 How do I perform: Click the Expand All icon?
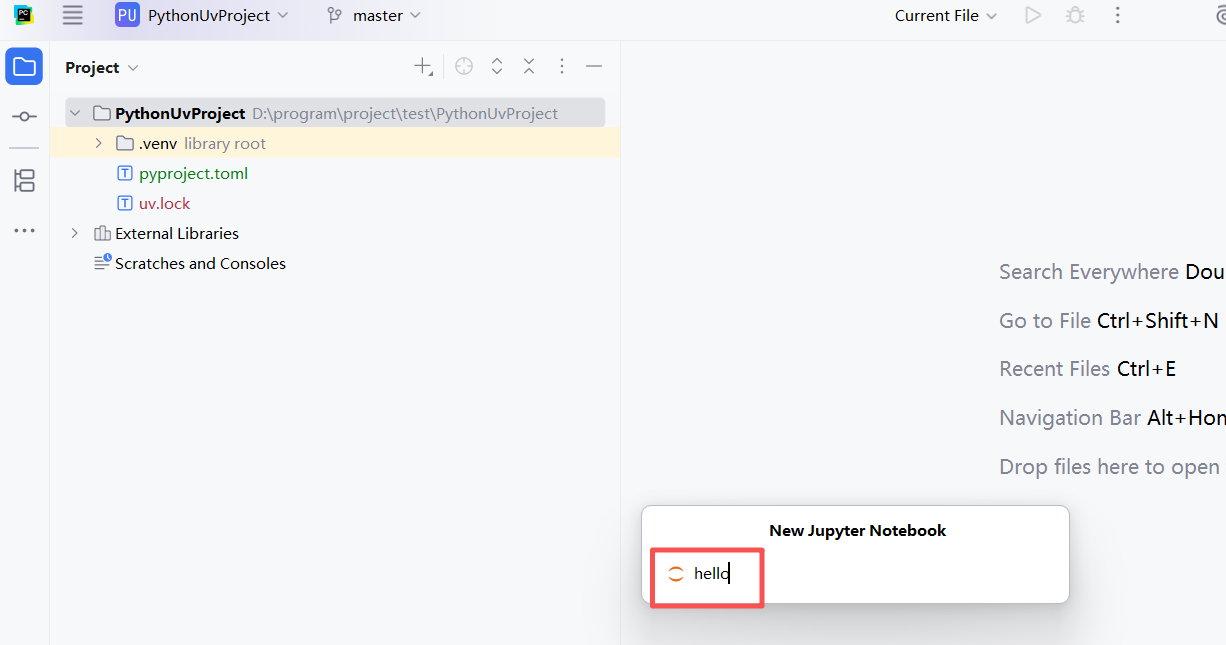[x=497, y=67]
